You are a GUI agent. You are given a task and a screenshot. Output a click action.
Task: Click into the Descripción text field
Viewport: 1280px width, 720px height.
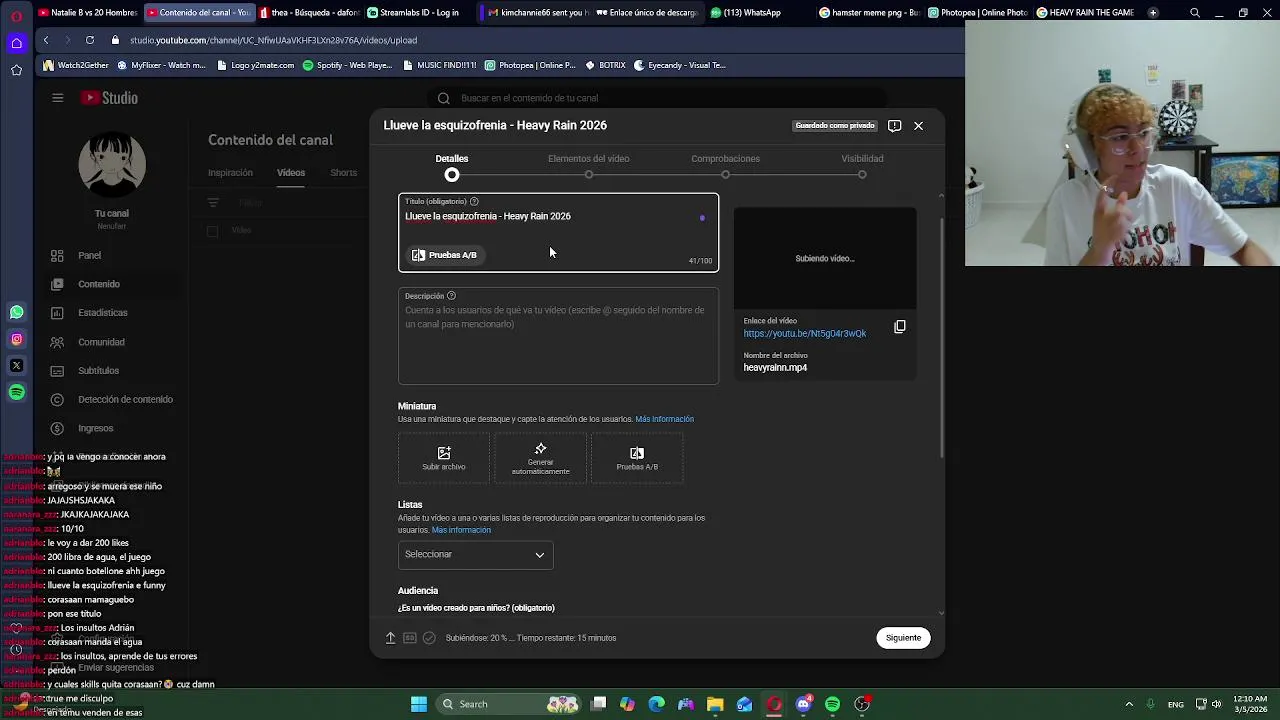coord(558,336)
